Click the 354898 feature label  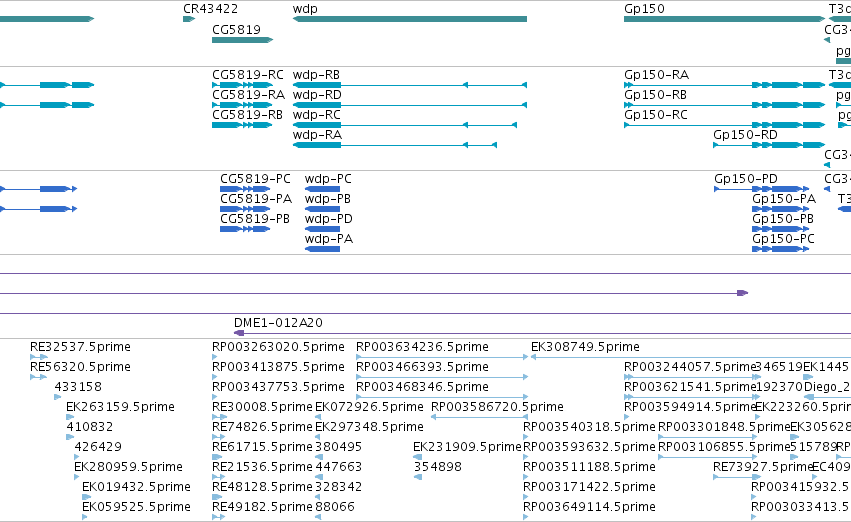(x=437, y=467)
